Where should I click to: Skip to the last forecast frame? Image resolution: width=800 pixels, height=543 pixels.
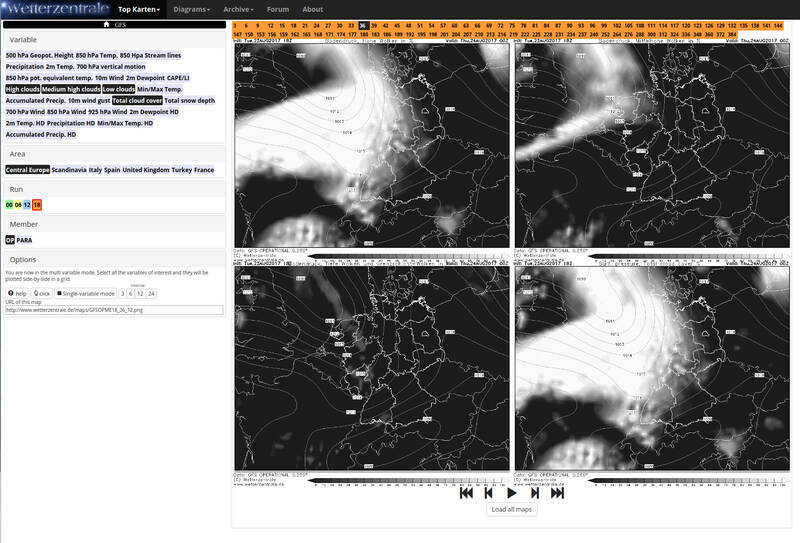pyautogui.click(x=558, y=492)
